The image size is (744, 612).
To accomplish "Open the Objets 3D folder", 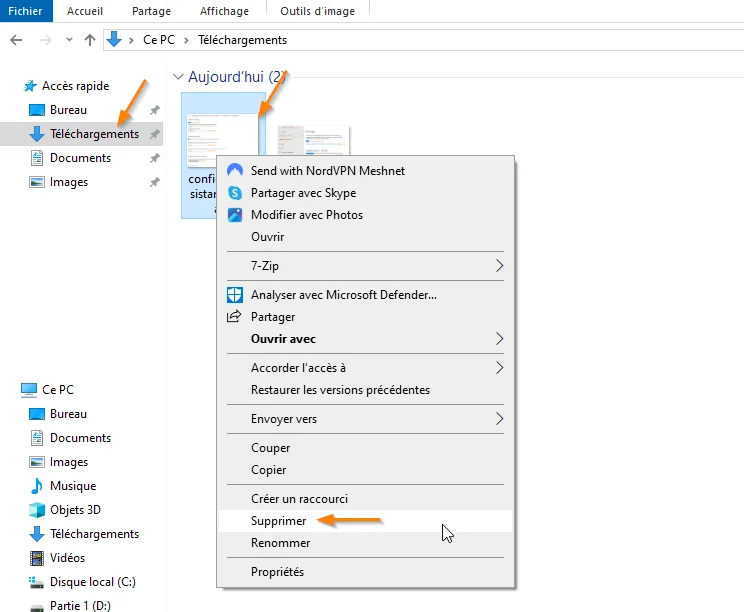I will coord(75,510).
